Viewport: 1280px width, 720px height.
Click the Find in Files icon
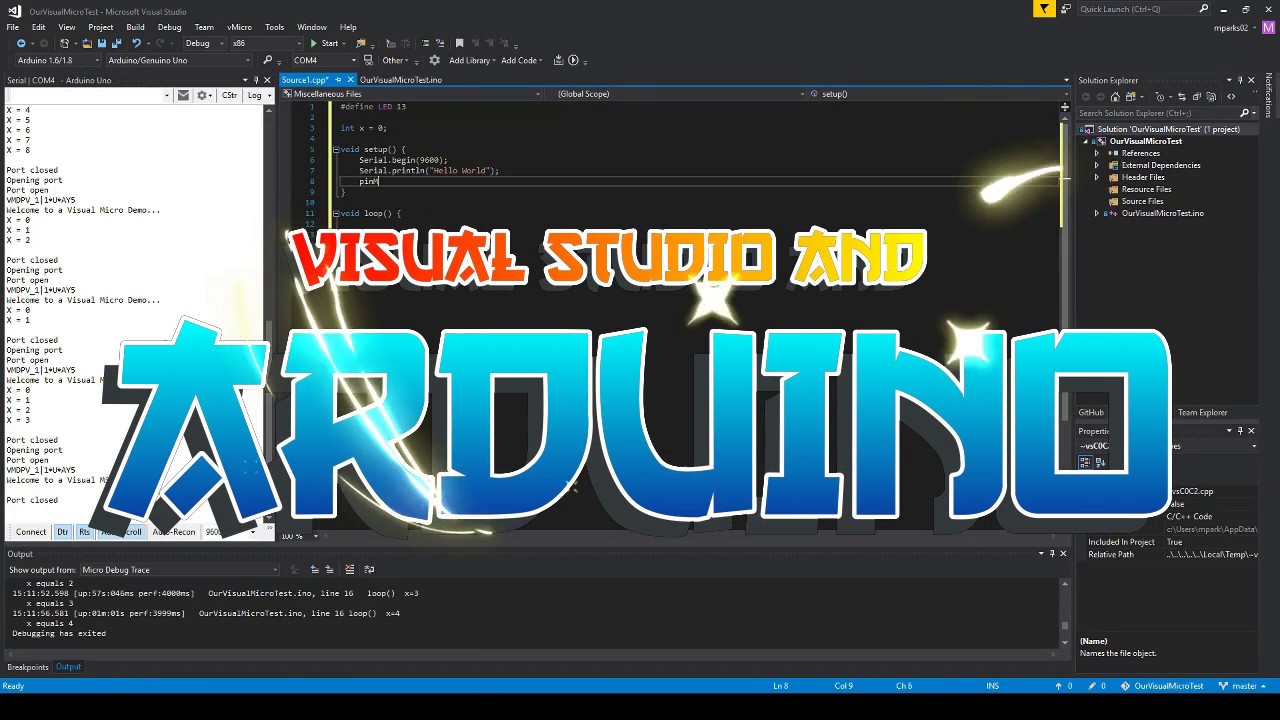coord(361,43)
